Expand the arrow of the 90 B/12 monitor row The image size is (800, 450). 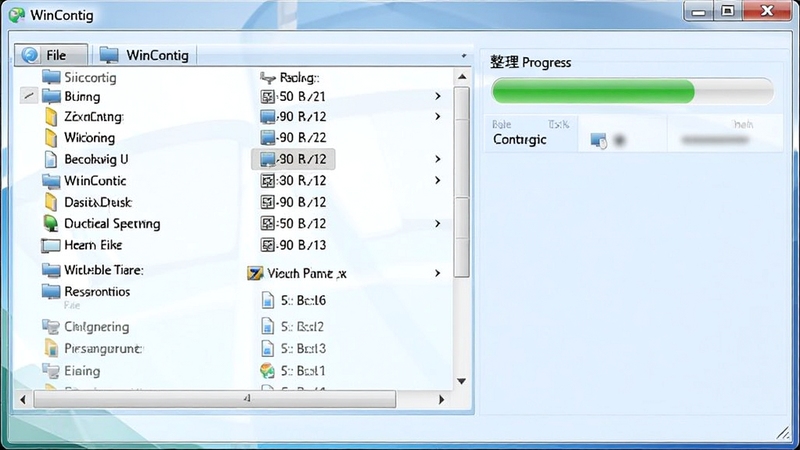click(x=438, y=116)
